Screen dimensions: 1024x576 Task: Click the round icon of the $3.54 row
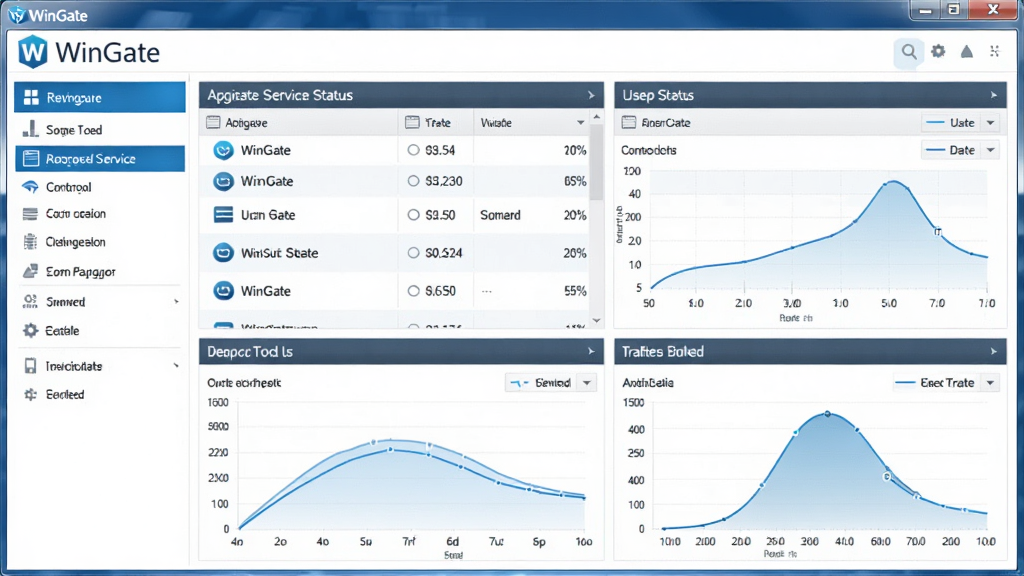223,150
